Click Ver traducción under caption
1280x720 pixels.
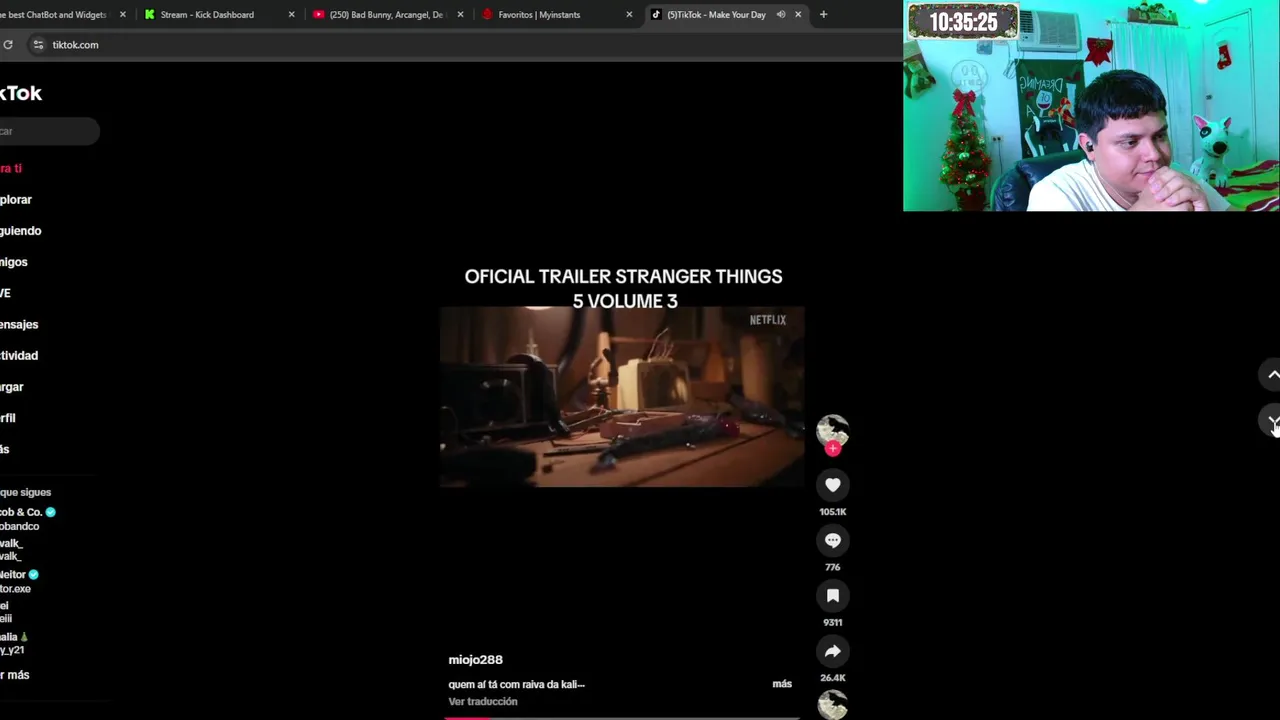click(x=483, y=702)
